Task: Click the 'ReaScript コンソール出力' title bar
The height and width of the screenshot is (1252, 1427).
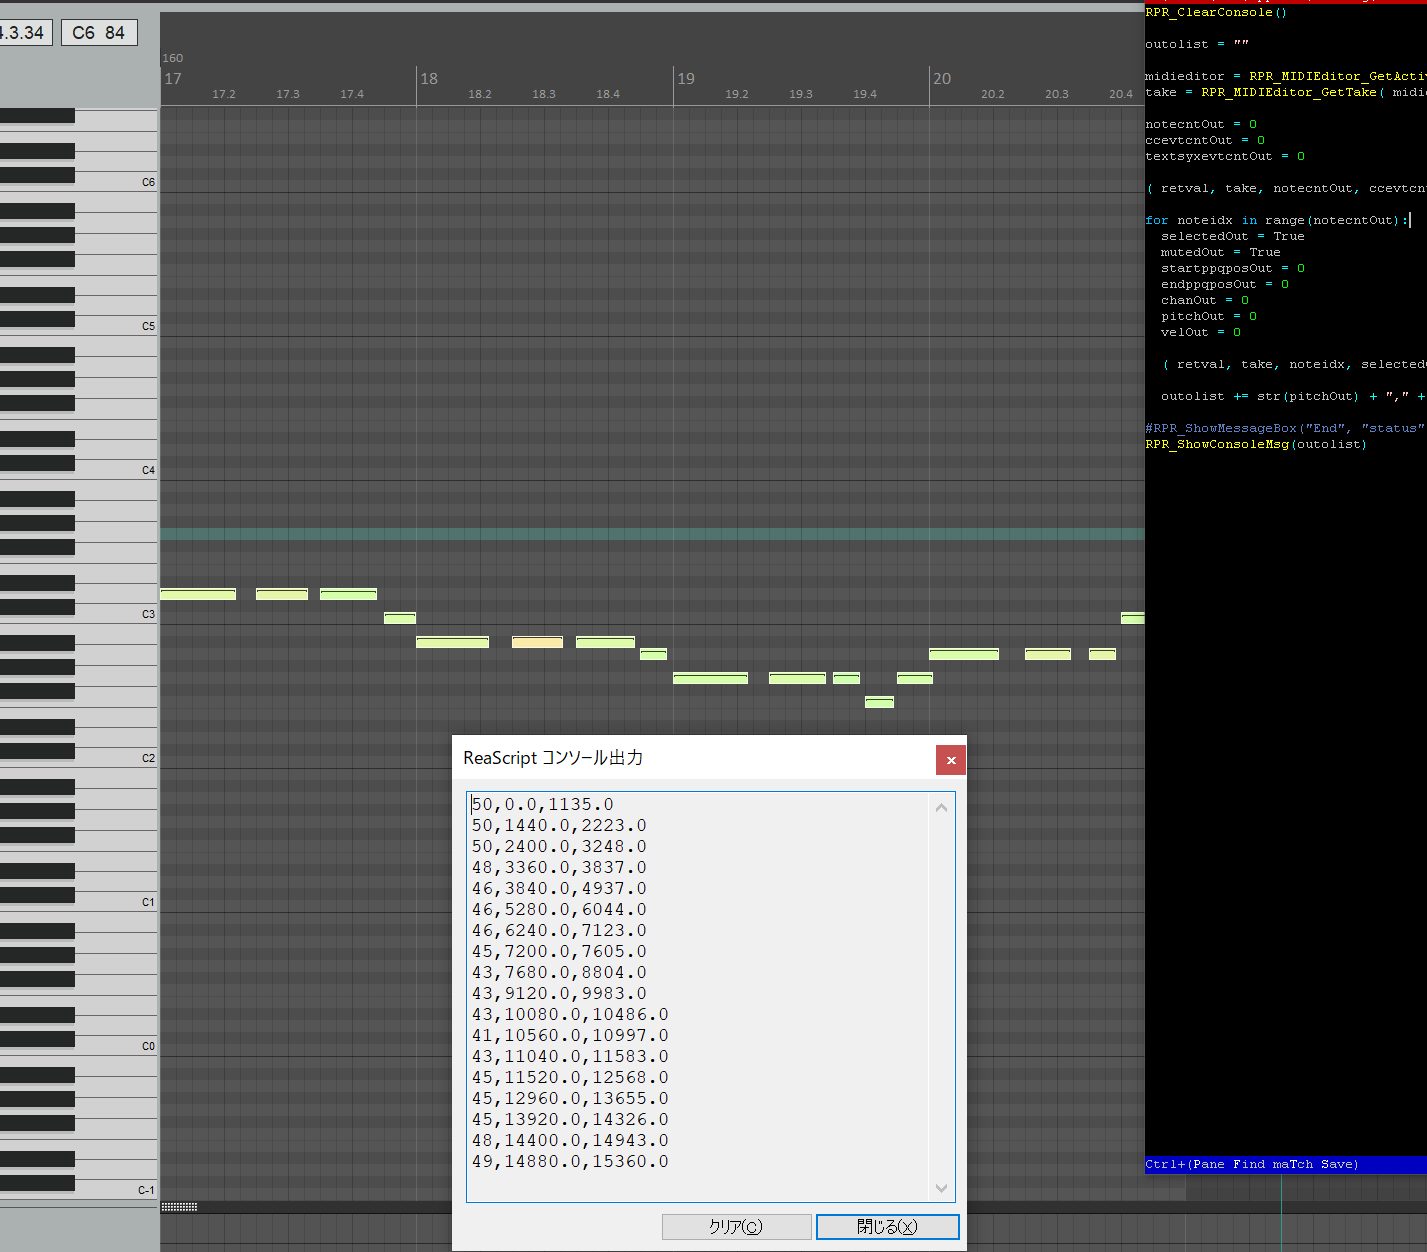Action: click(693, 758)
